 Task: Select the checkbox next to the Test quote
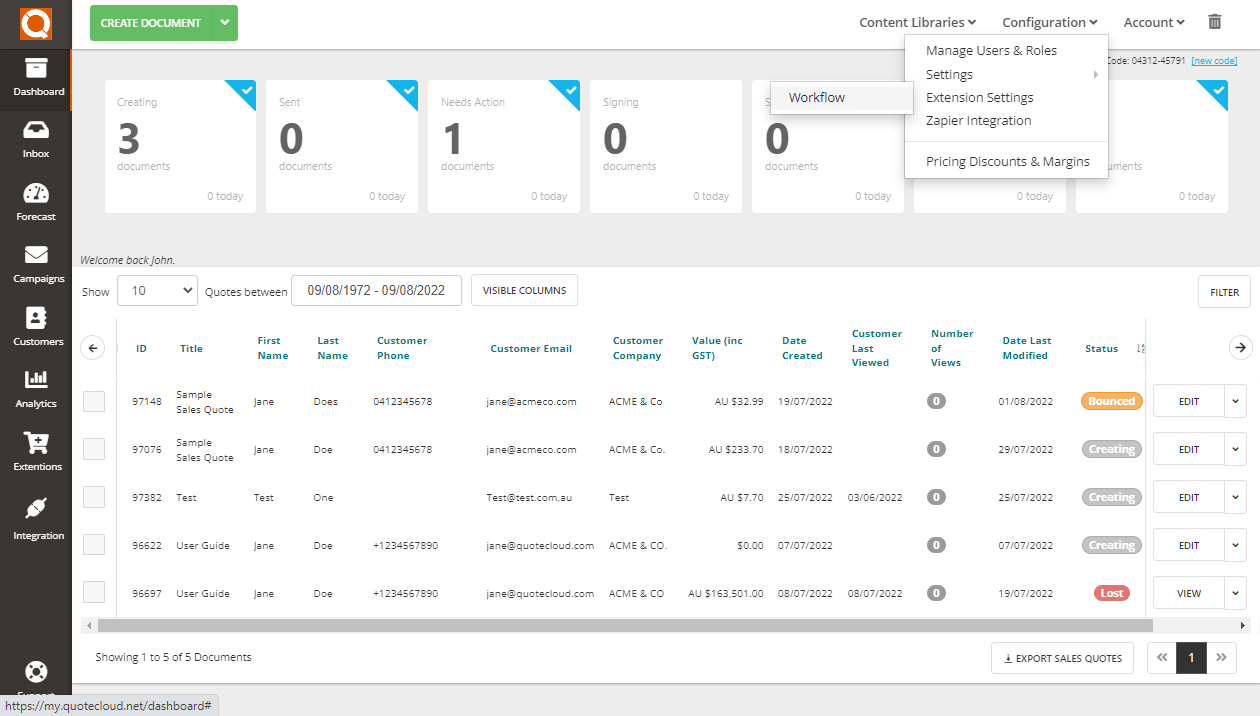94,497
